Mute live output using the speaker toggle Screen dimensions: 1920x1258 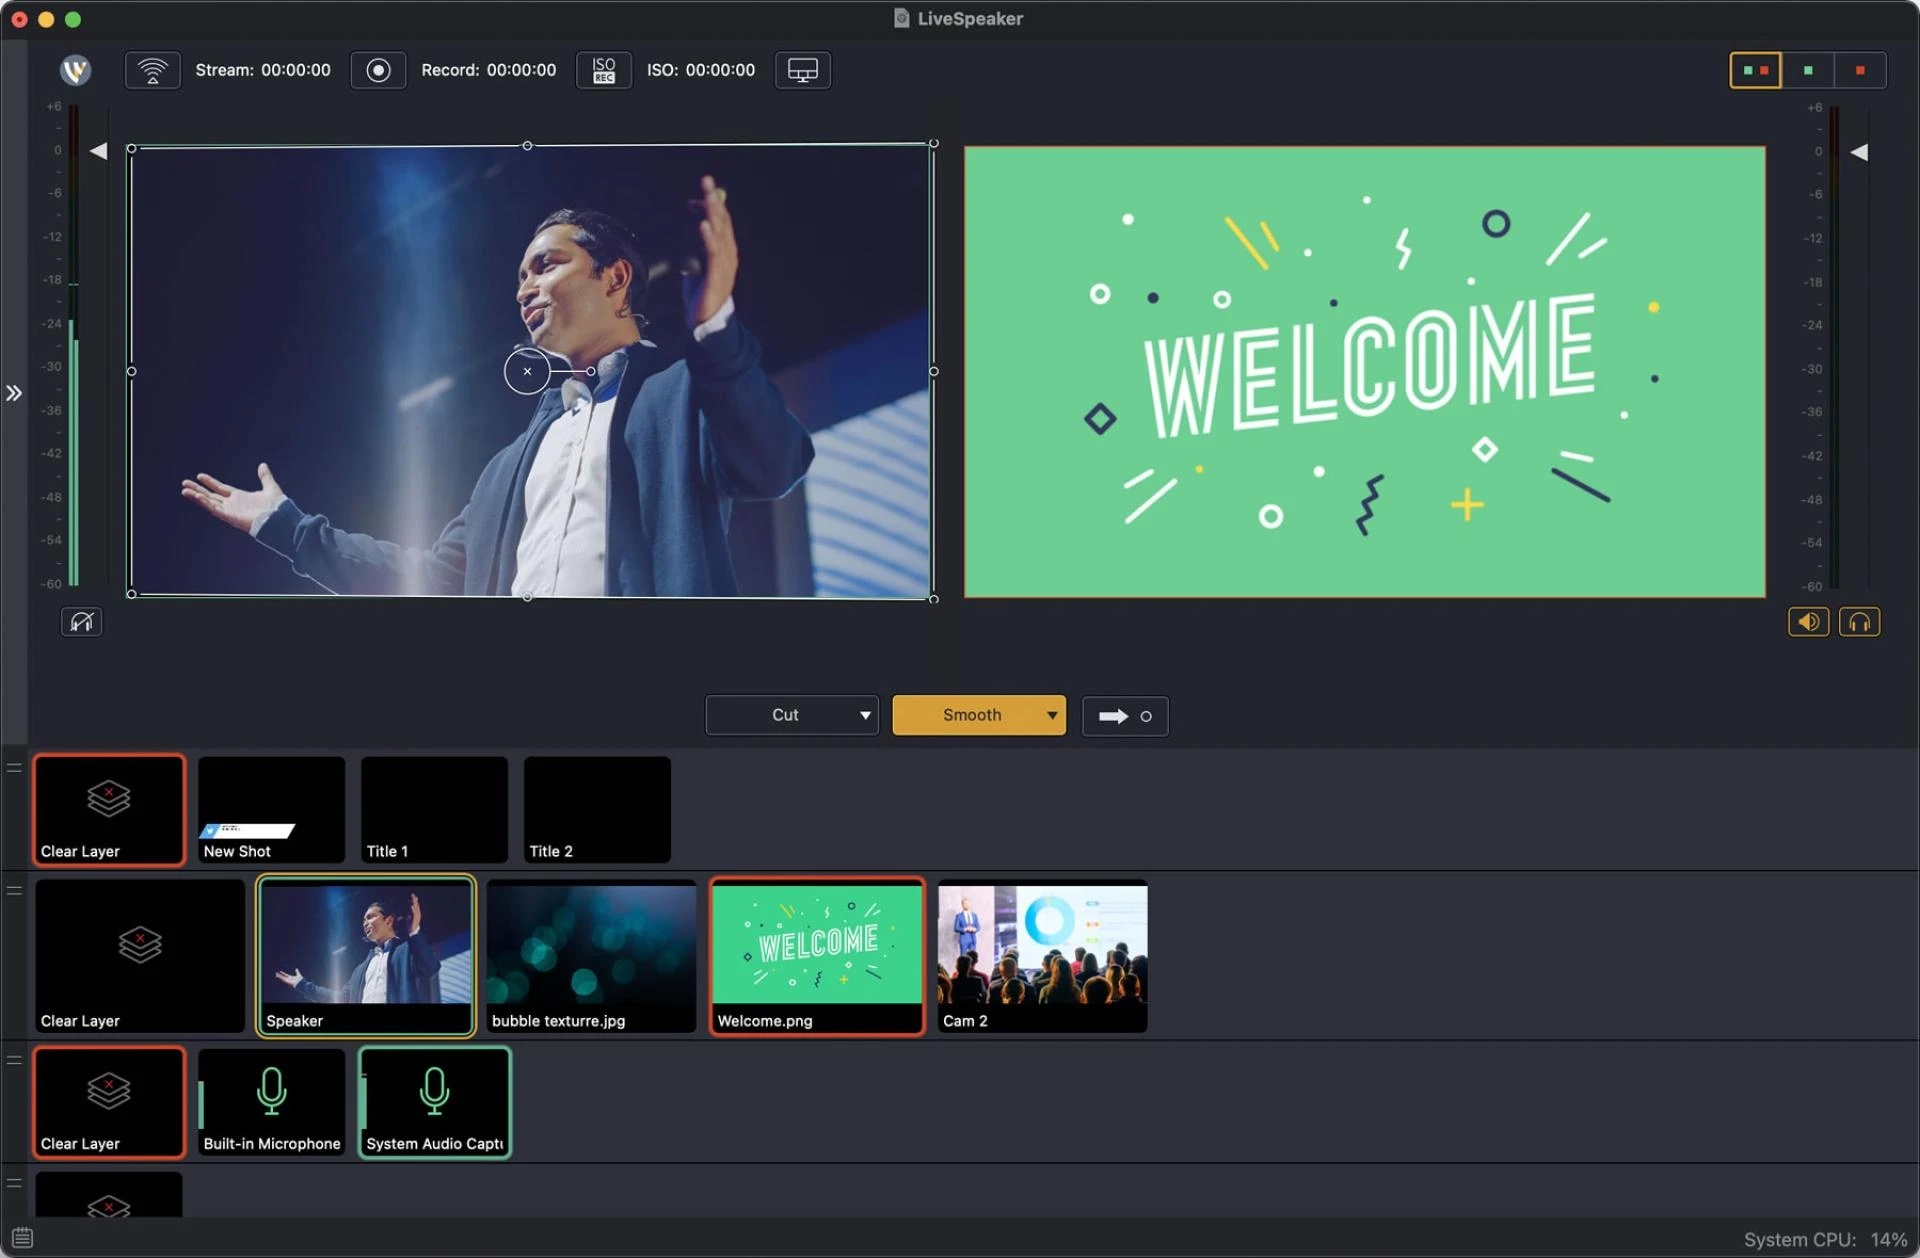(x=1808, y=621)
